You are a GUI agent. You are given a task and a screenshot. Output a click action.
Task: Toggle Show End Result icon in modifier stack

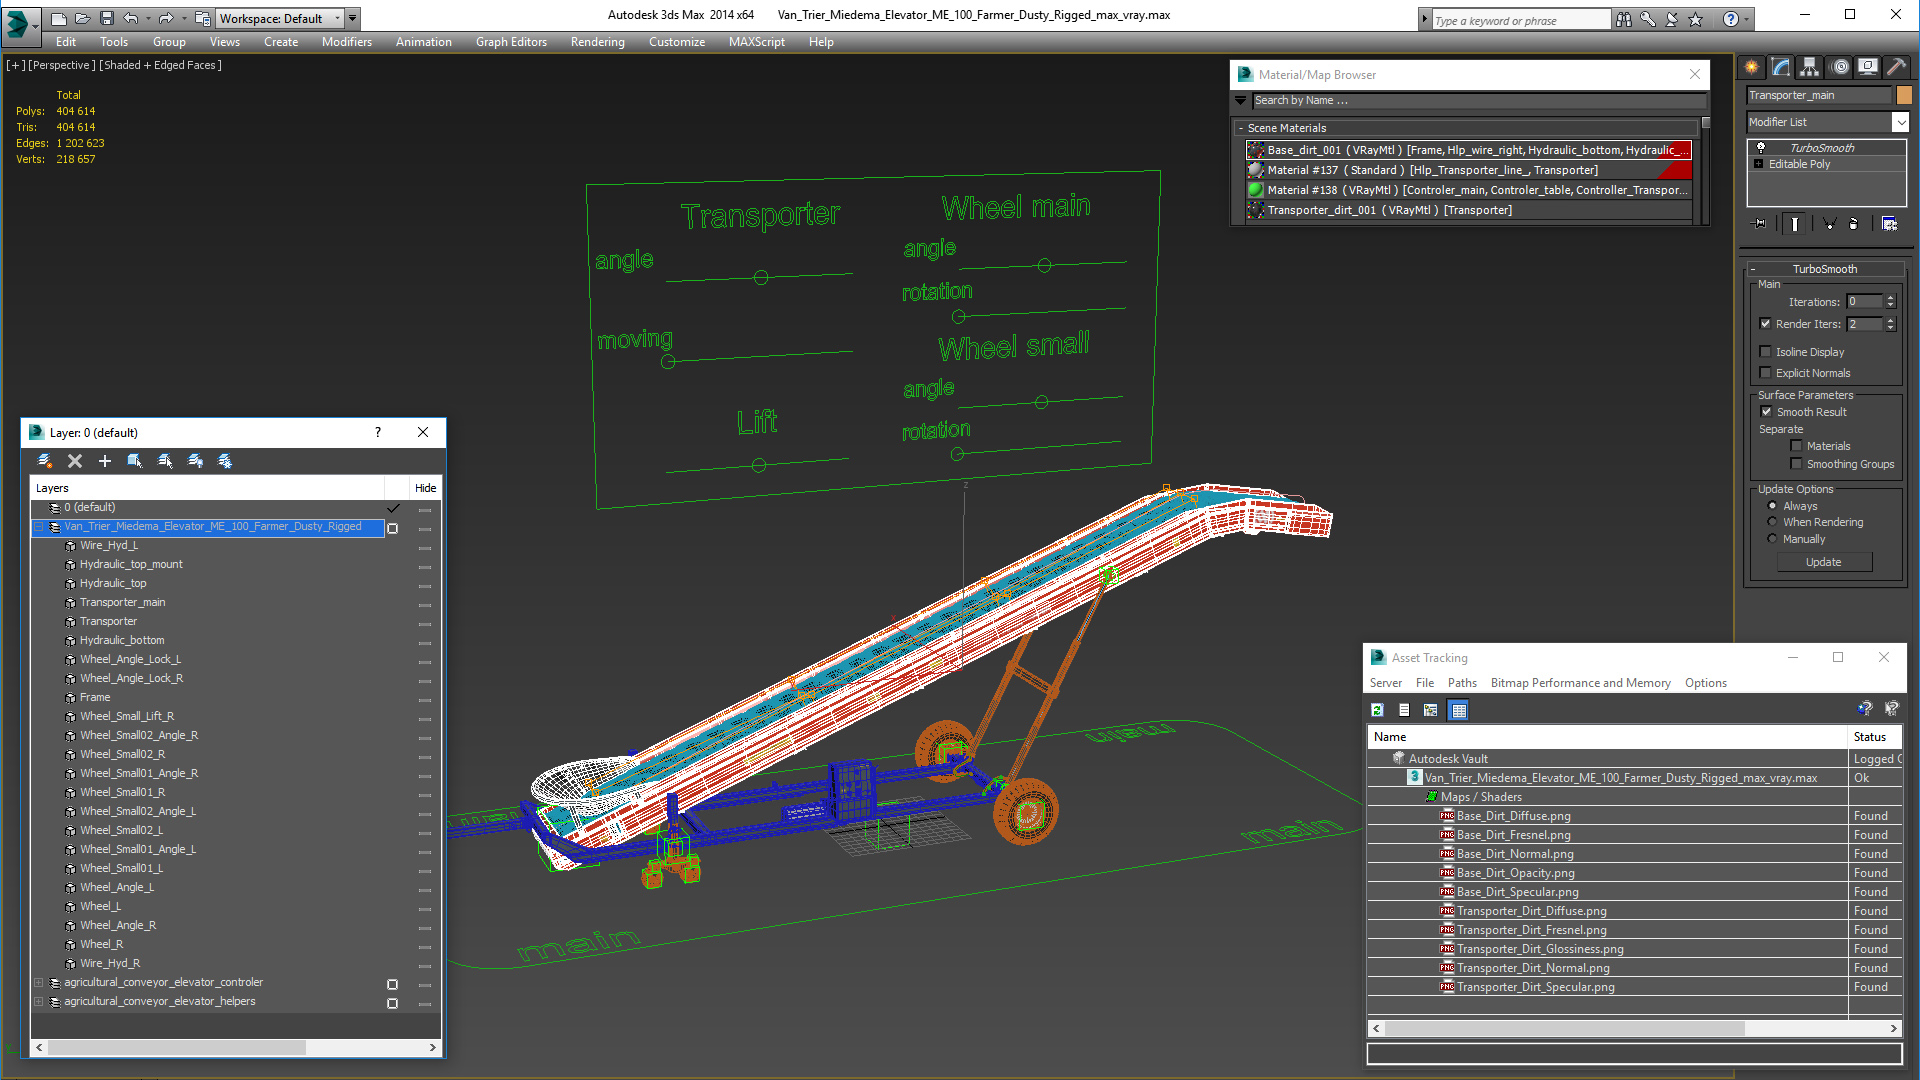click(1795, 224)
